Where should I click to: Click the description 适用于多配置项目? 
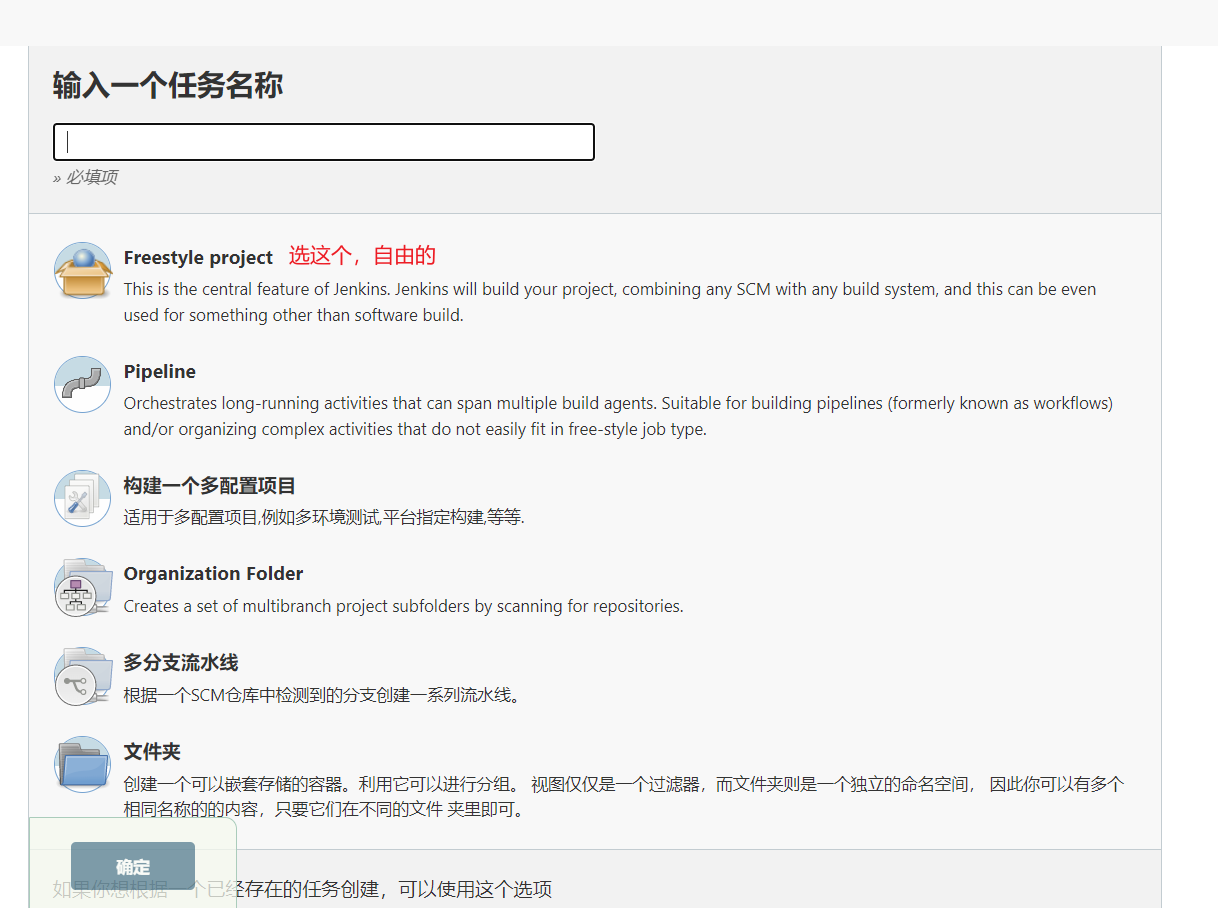pos(324,518)
